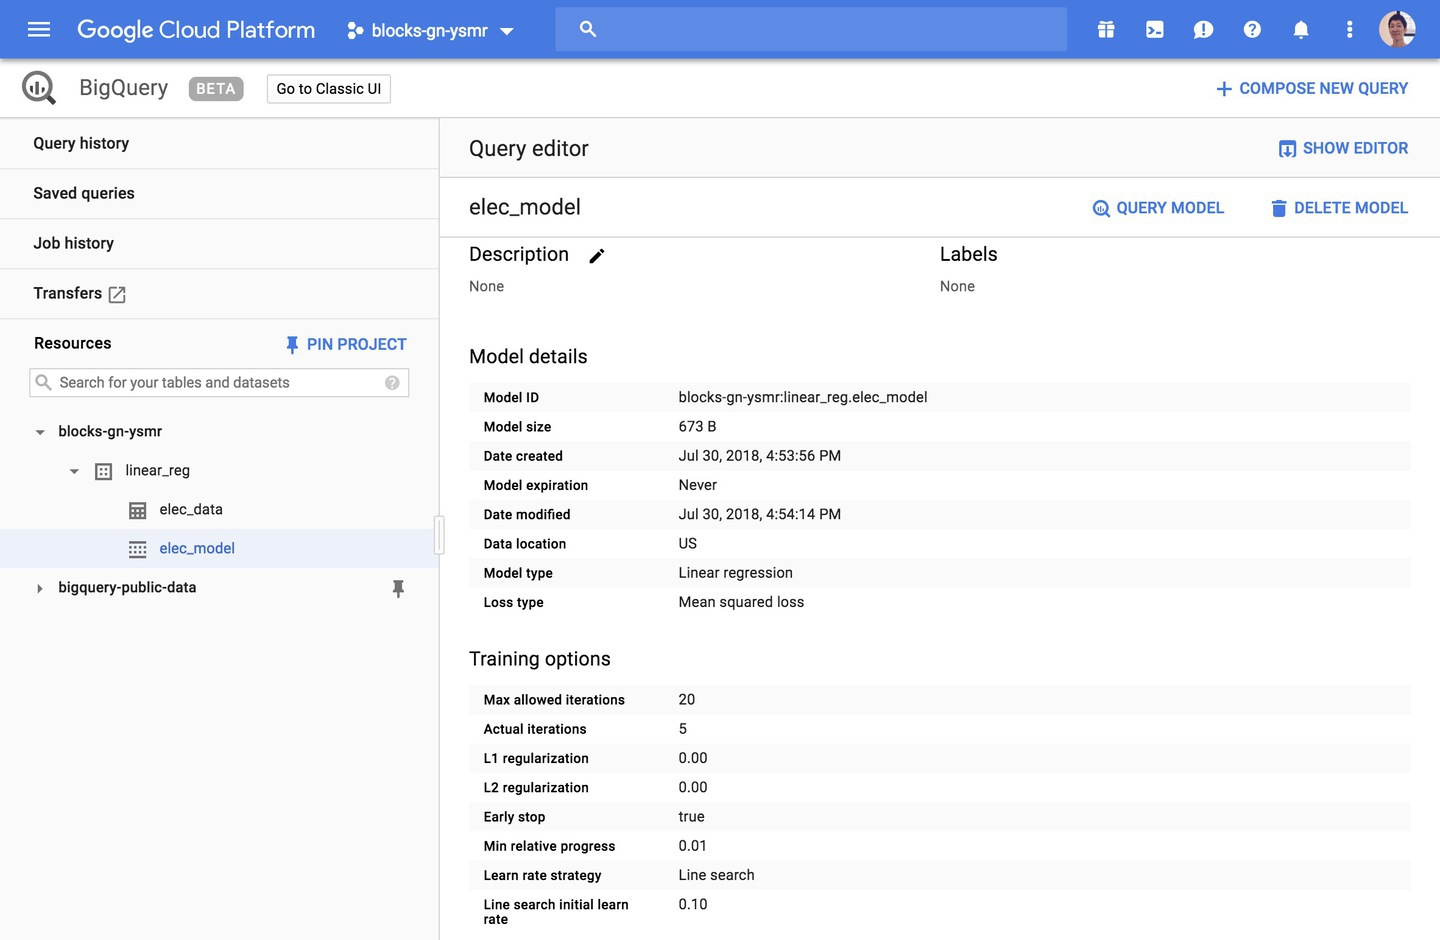Image resolution: width=1440 pixels, height=940 pixels.
Task: Open the help question mark icon
Action: [1252, 30]
